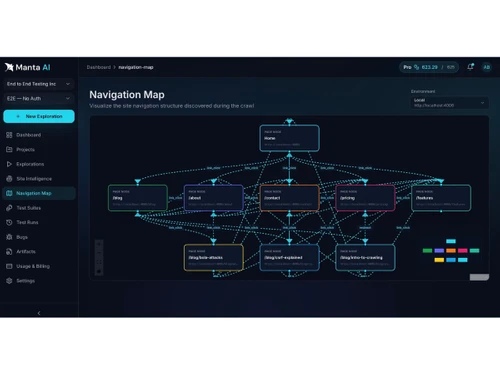
Task: Open the Projects folder icon in sidebar
Action: pos(9,149)
